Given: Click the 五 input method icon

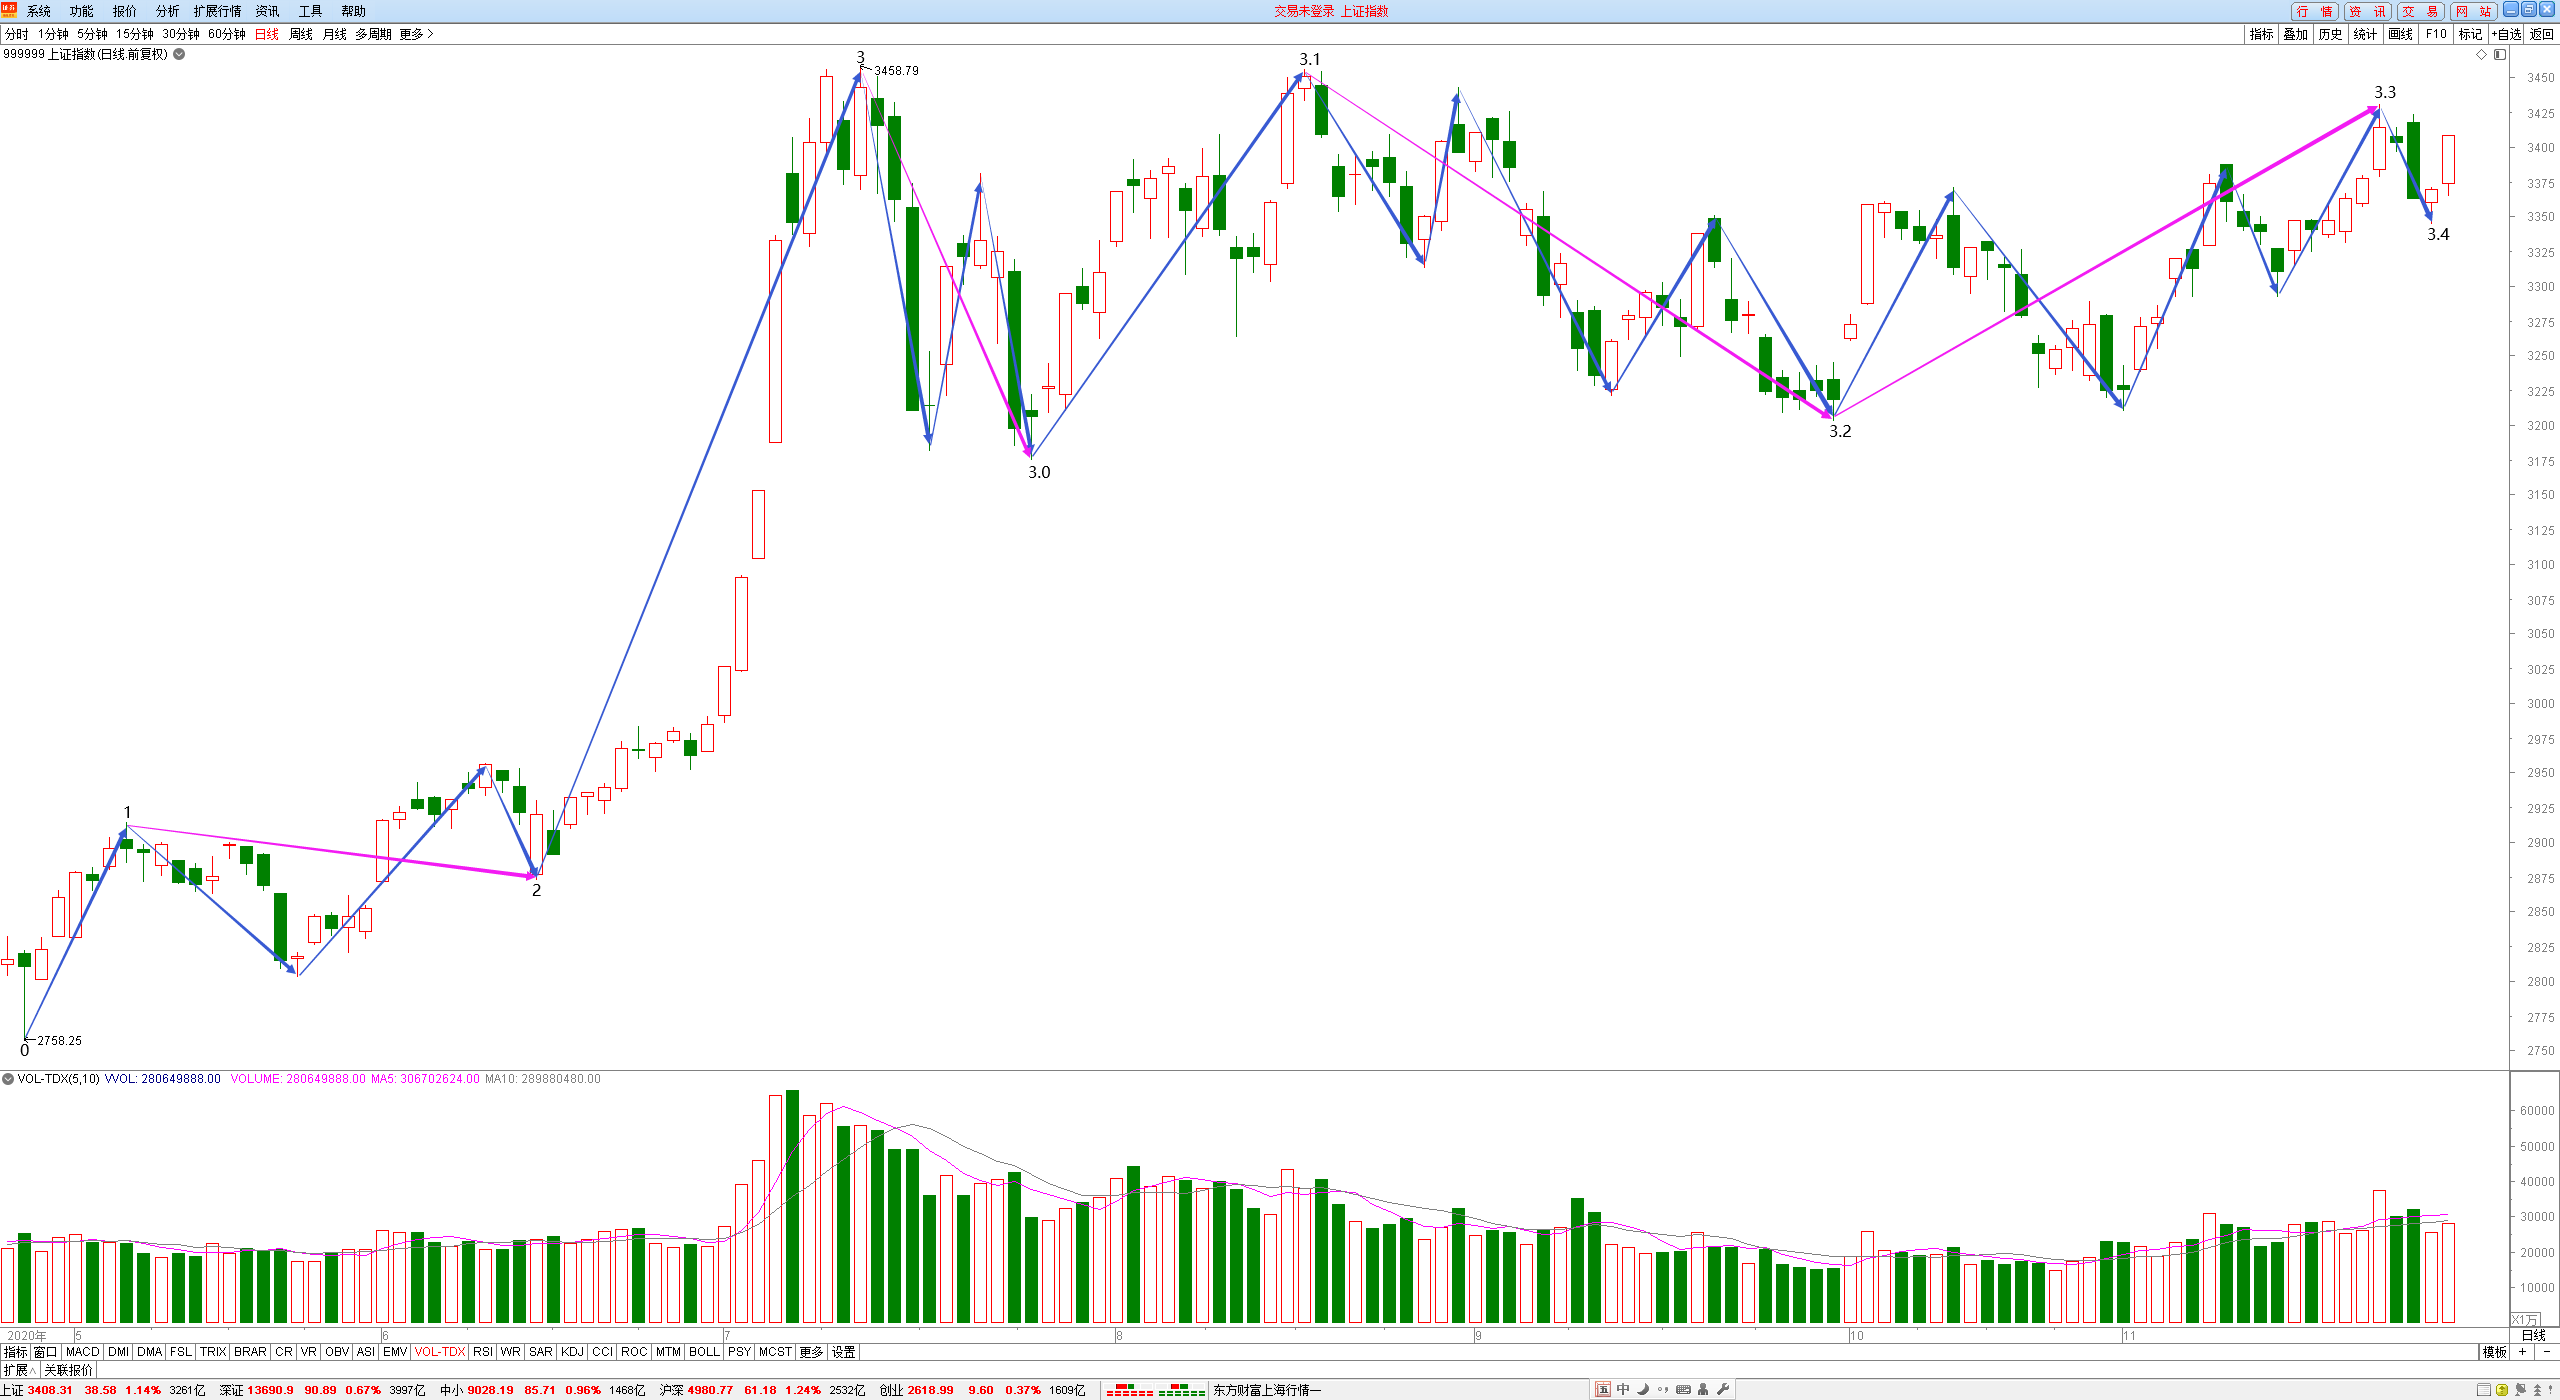Looking at the screenshot, I should pyautogui.click(x=1603, y=1389).
